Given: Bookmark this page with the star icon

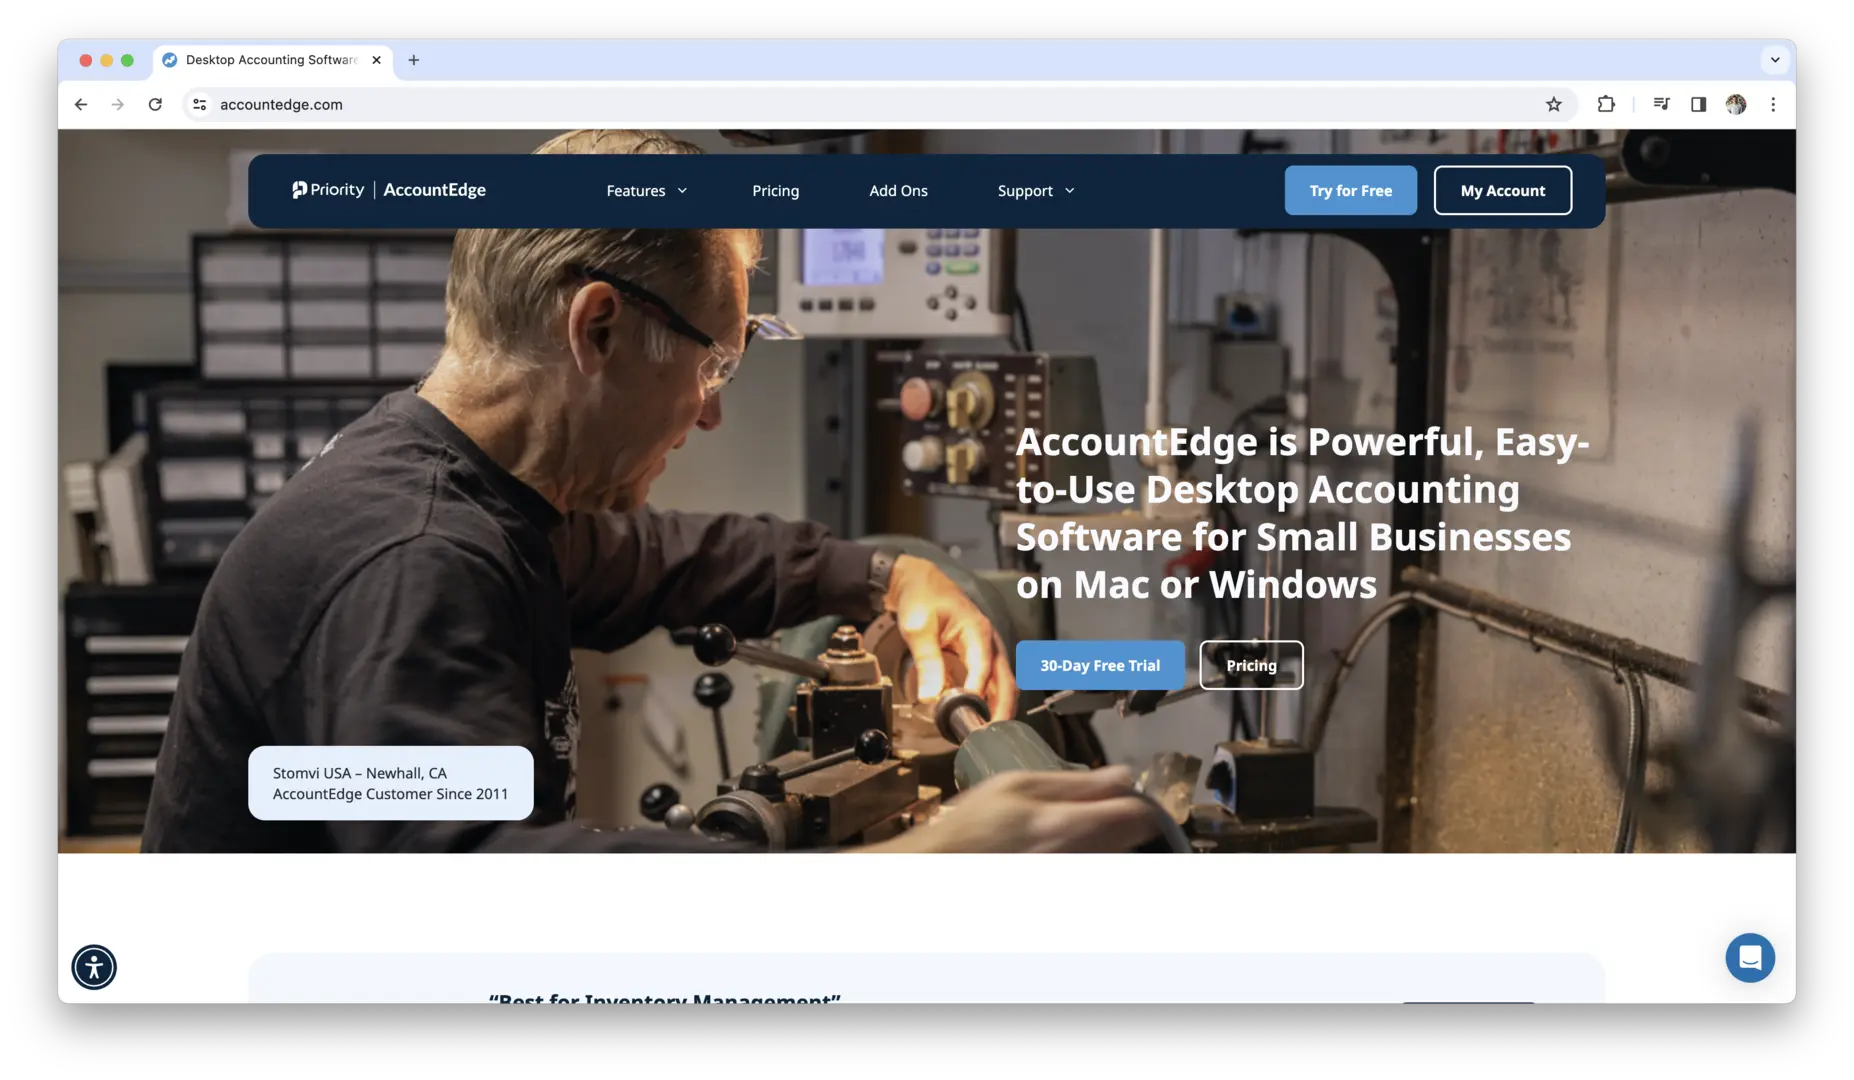Looking at the screenshot, I should (1553, 104).
